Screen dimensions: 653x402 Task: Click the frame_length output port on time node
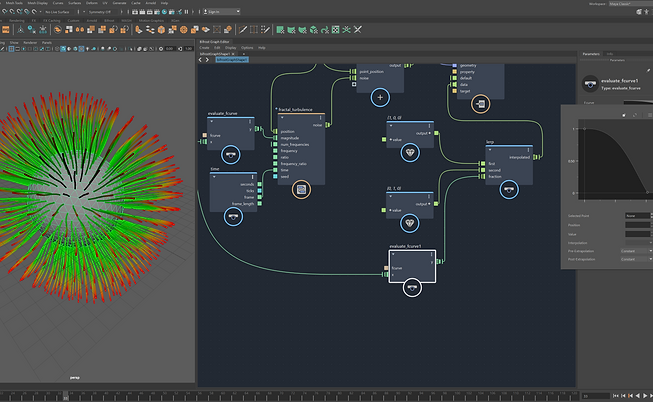(259, 204)
